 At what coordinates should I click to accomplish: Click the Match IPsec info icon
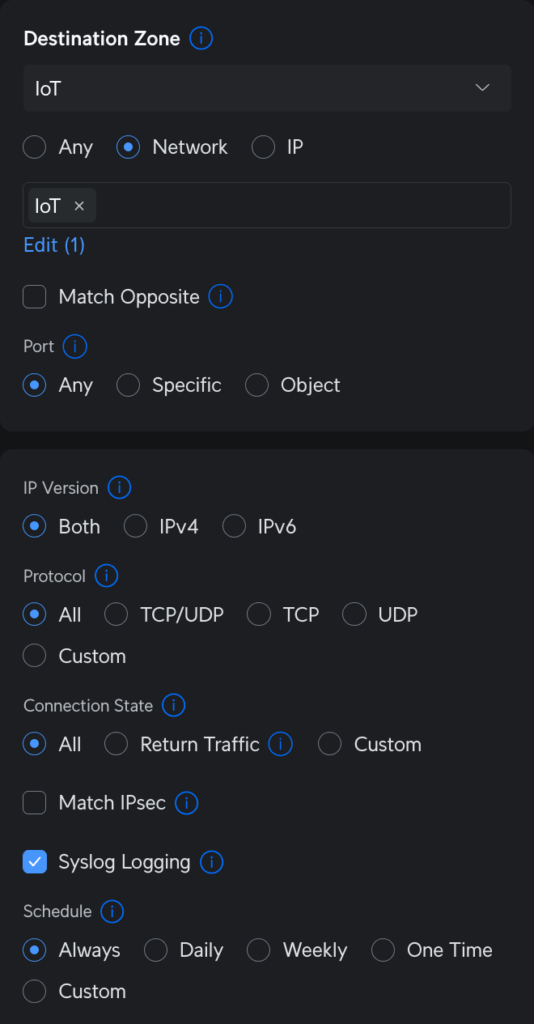click(187, 803)
